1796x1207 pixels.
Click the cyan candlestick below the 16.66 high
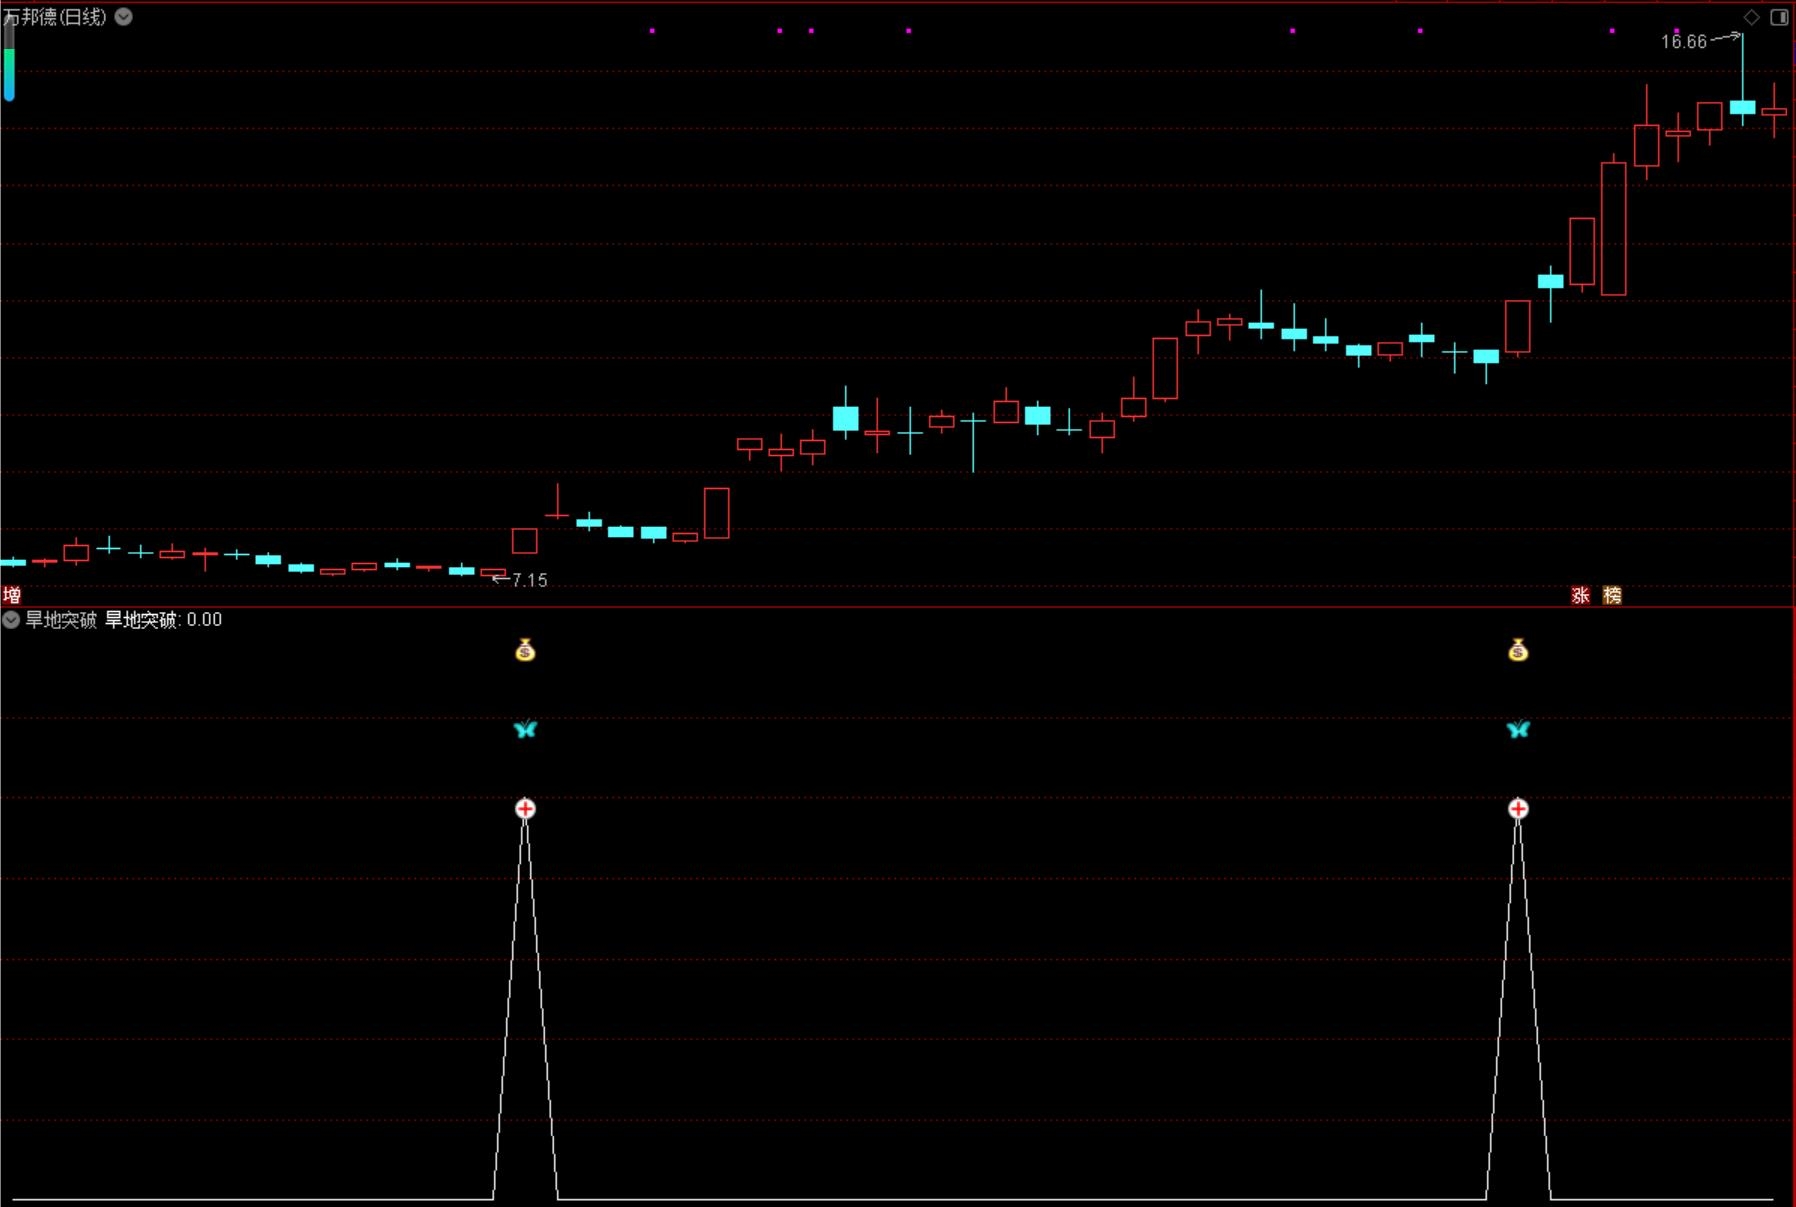pyautogui.click(x=1742, y=107)
